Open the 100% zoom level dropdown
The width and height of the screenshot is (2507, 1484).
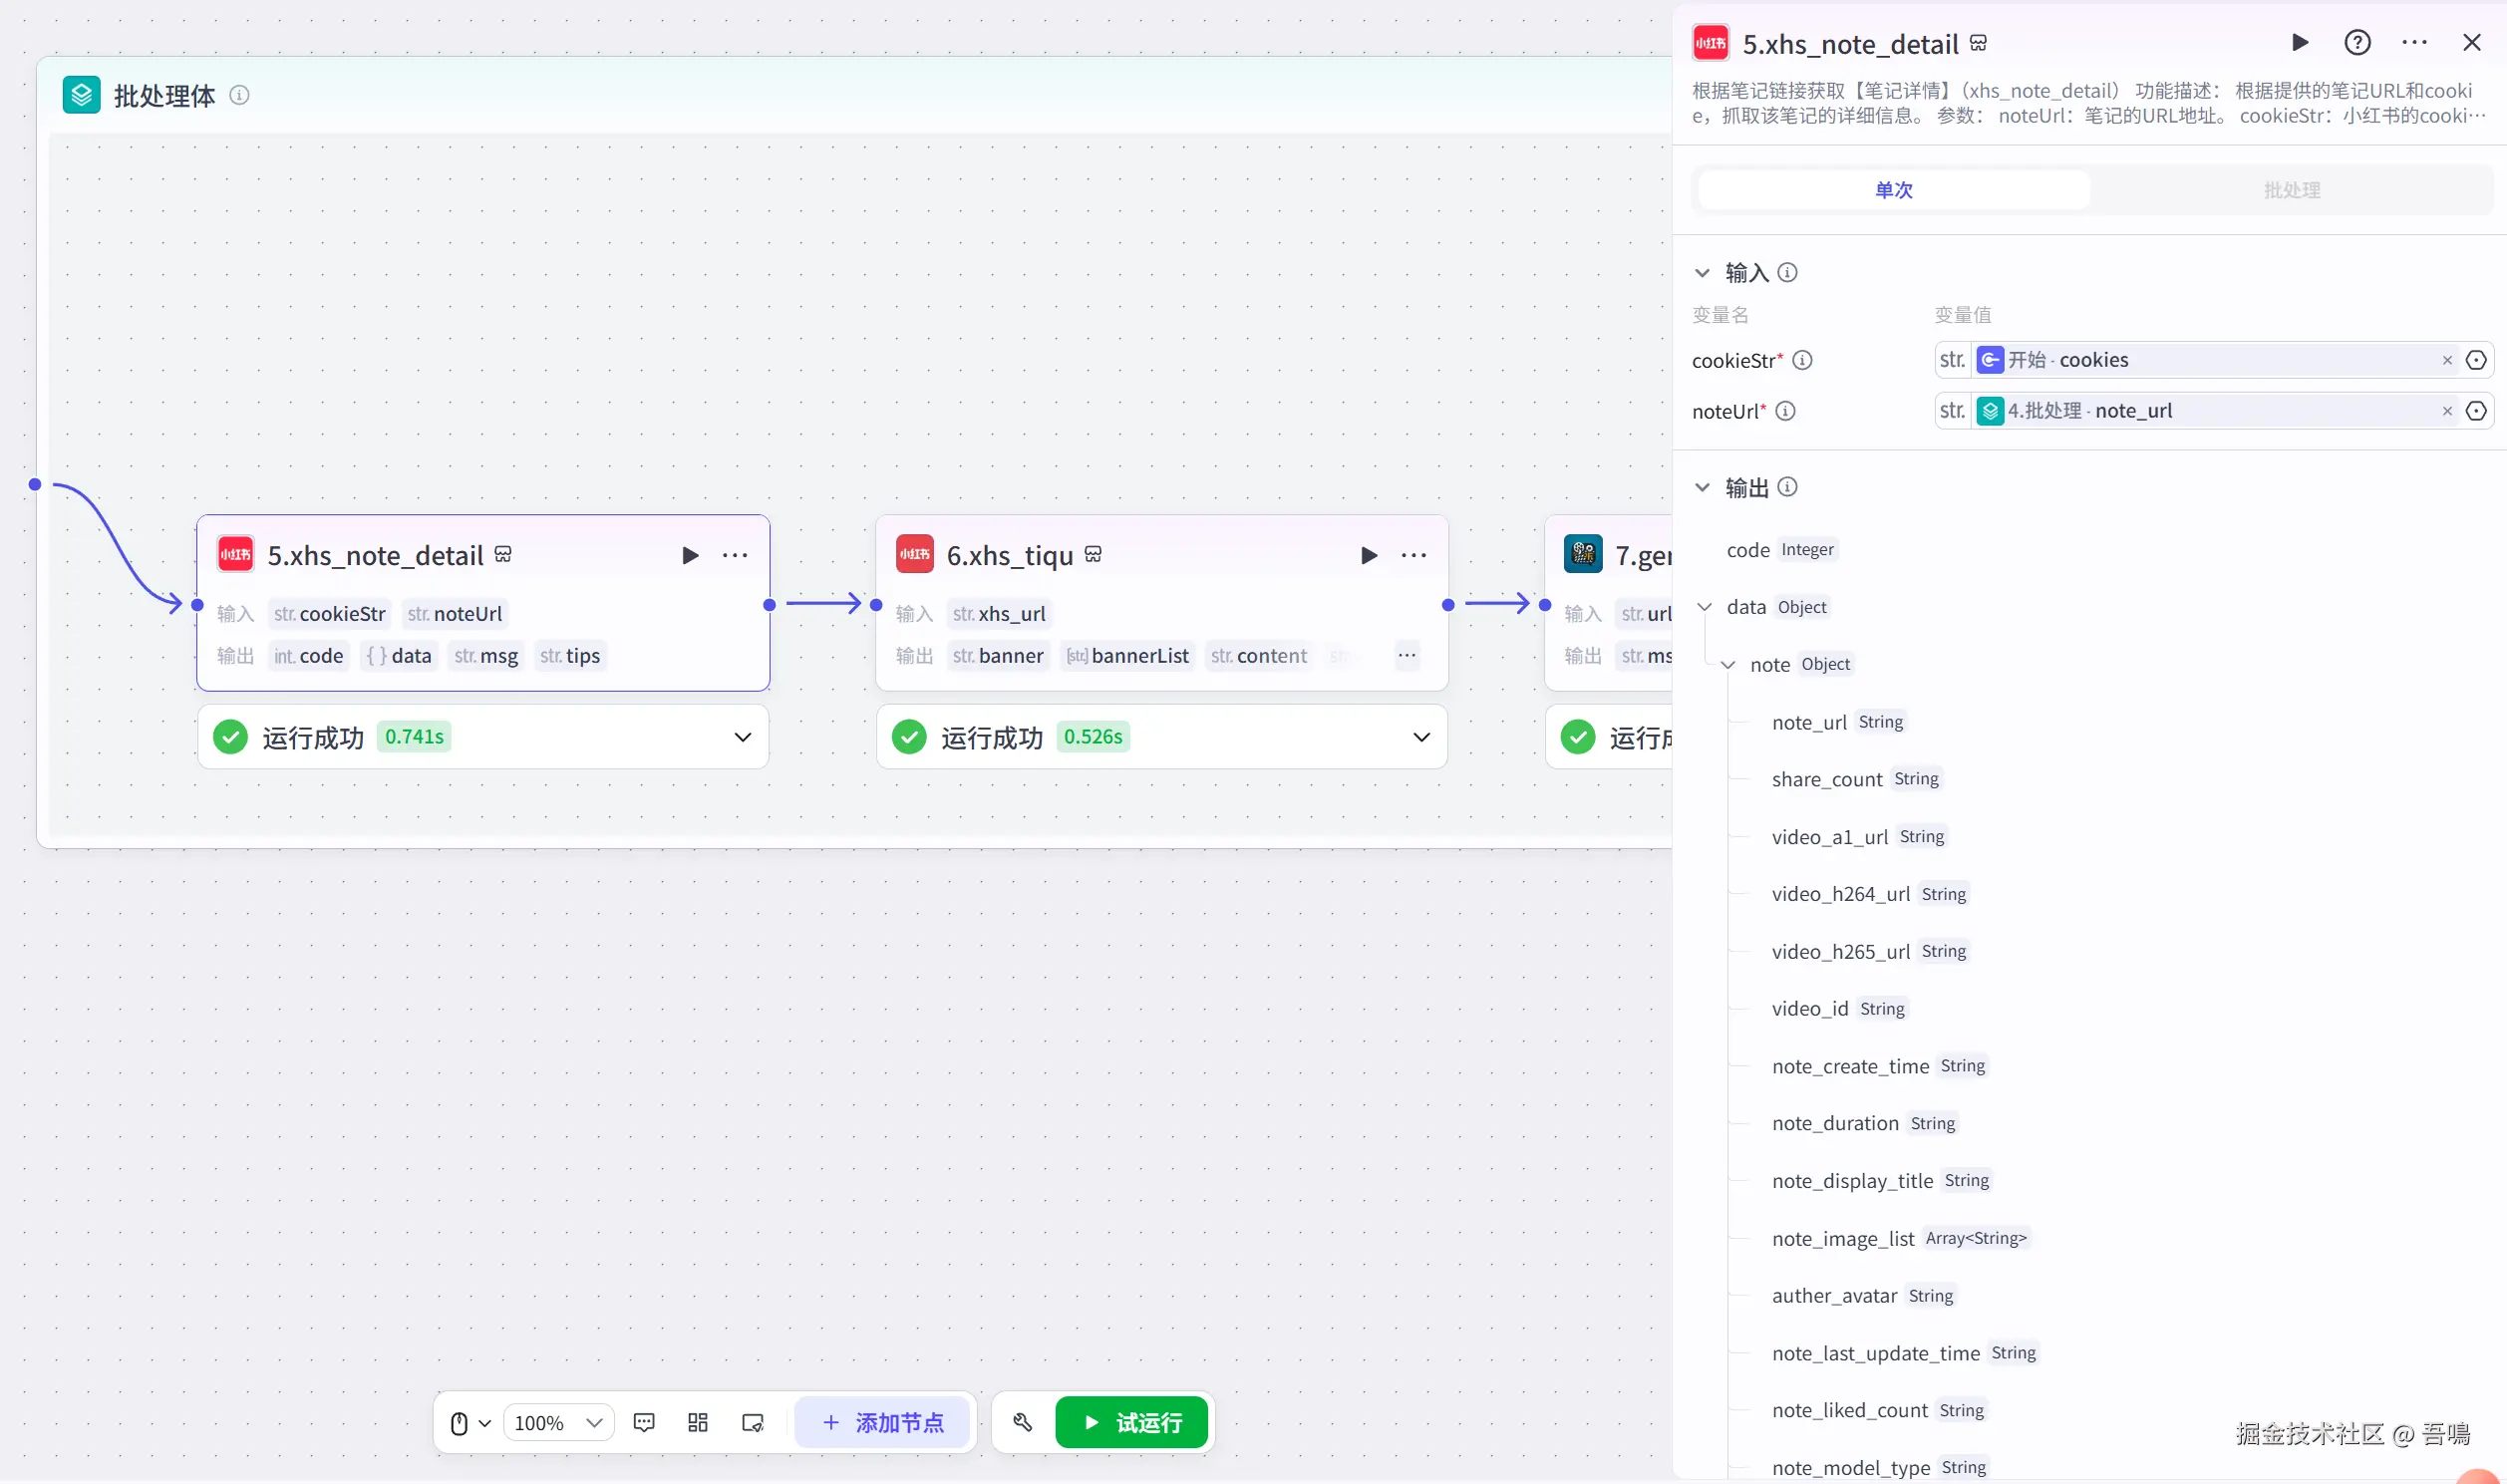tap(558, 1422)
